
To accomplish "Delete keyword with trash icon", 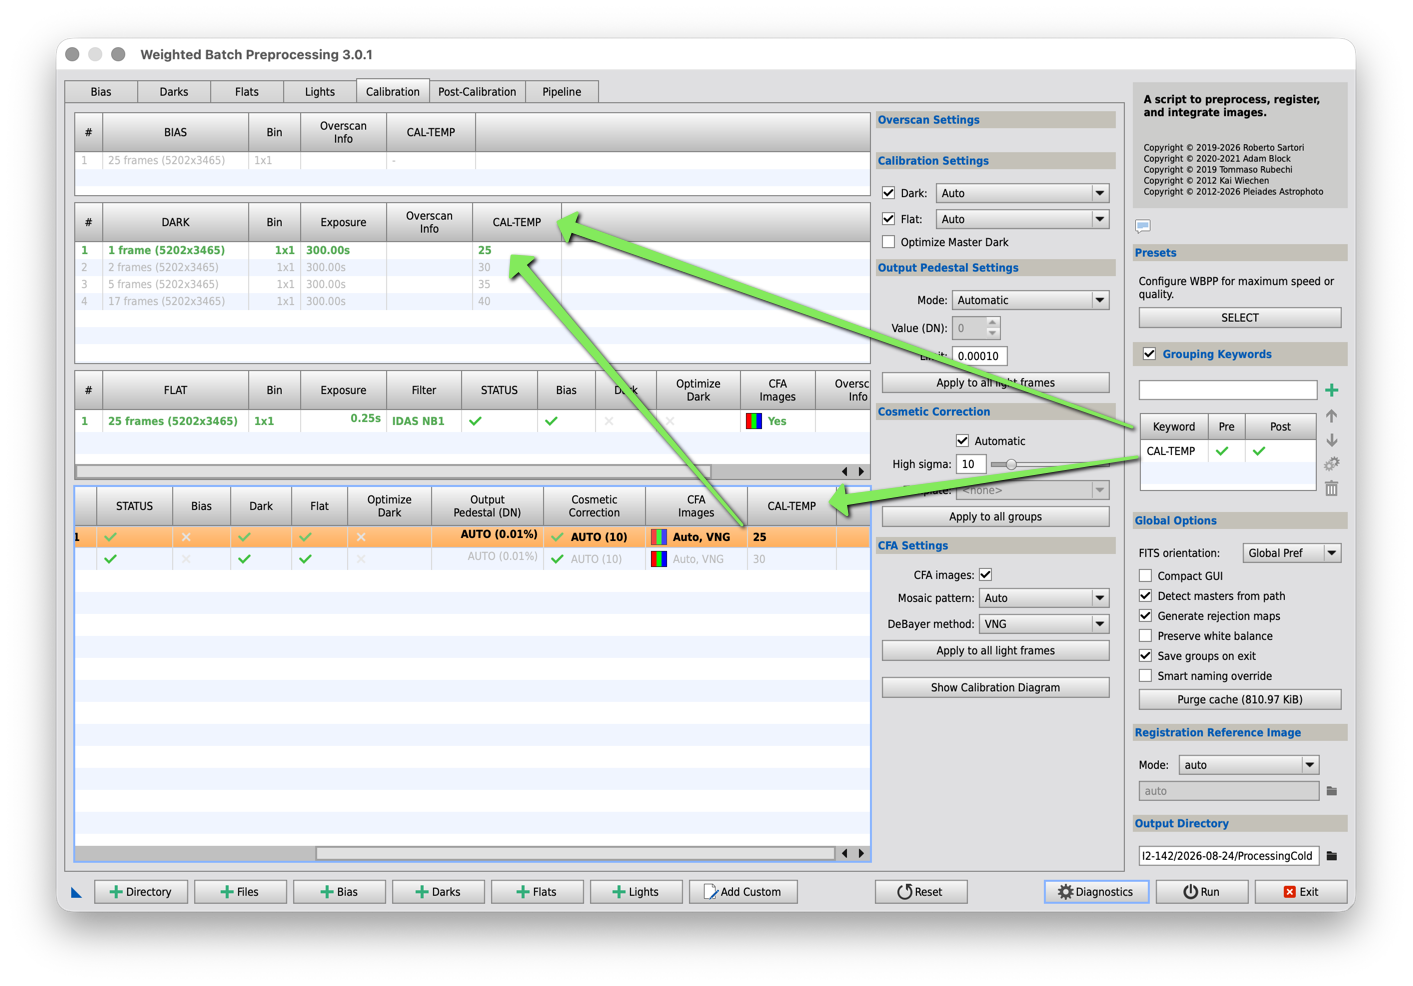I will click(x=1331, y=488).
